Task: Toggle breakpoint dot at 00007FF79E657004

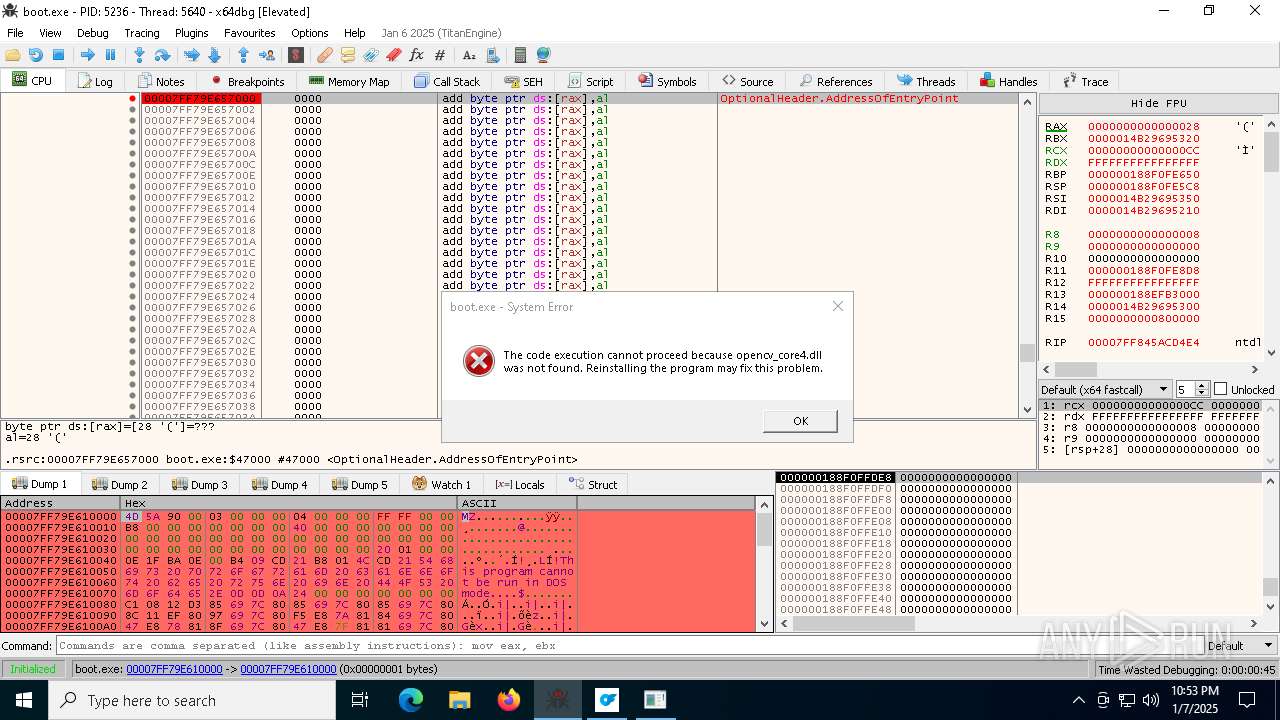Action: 132,121
